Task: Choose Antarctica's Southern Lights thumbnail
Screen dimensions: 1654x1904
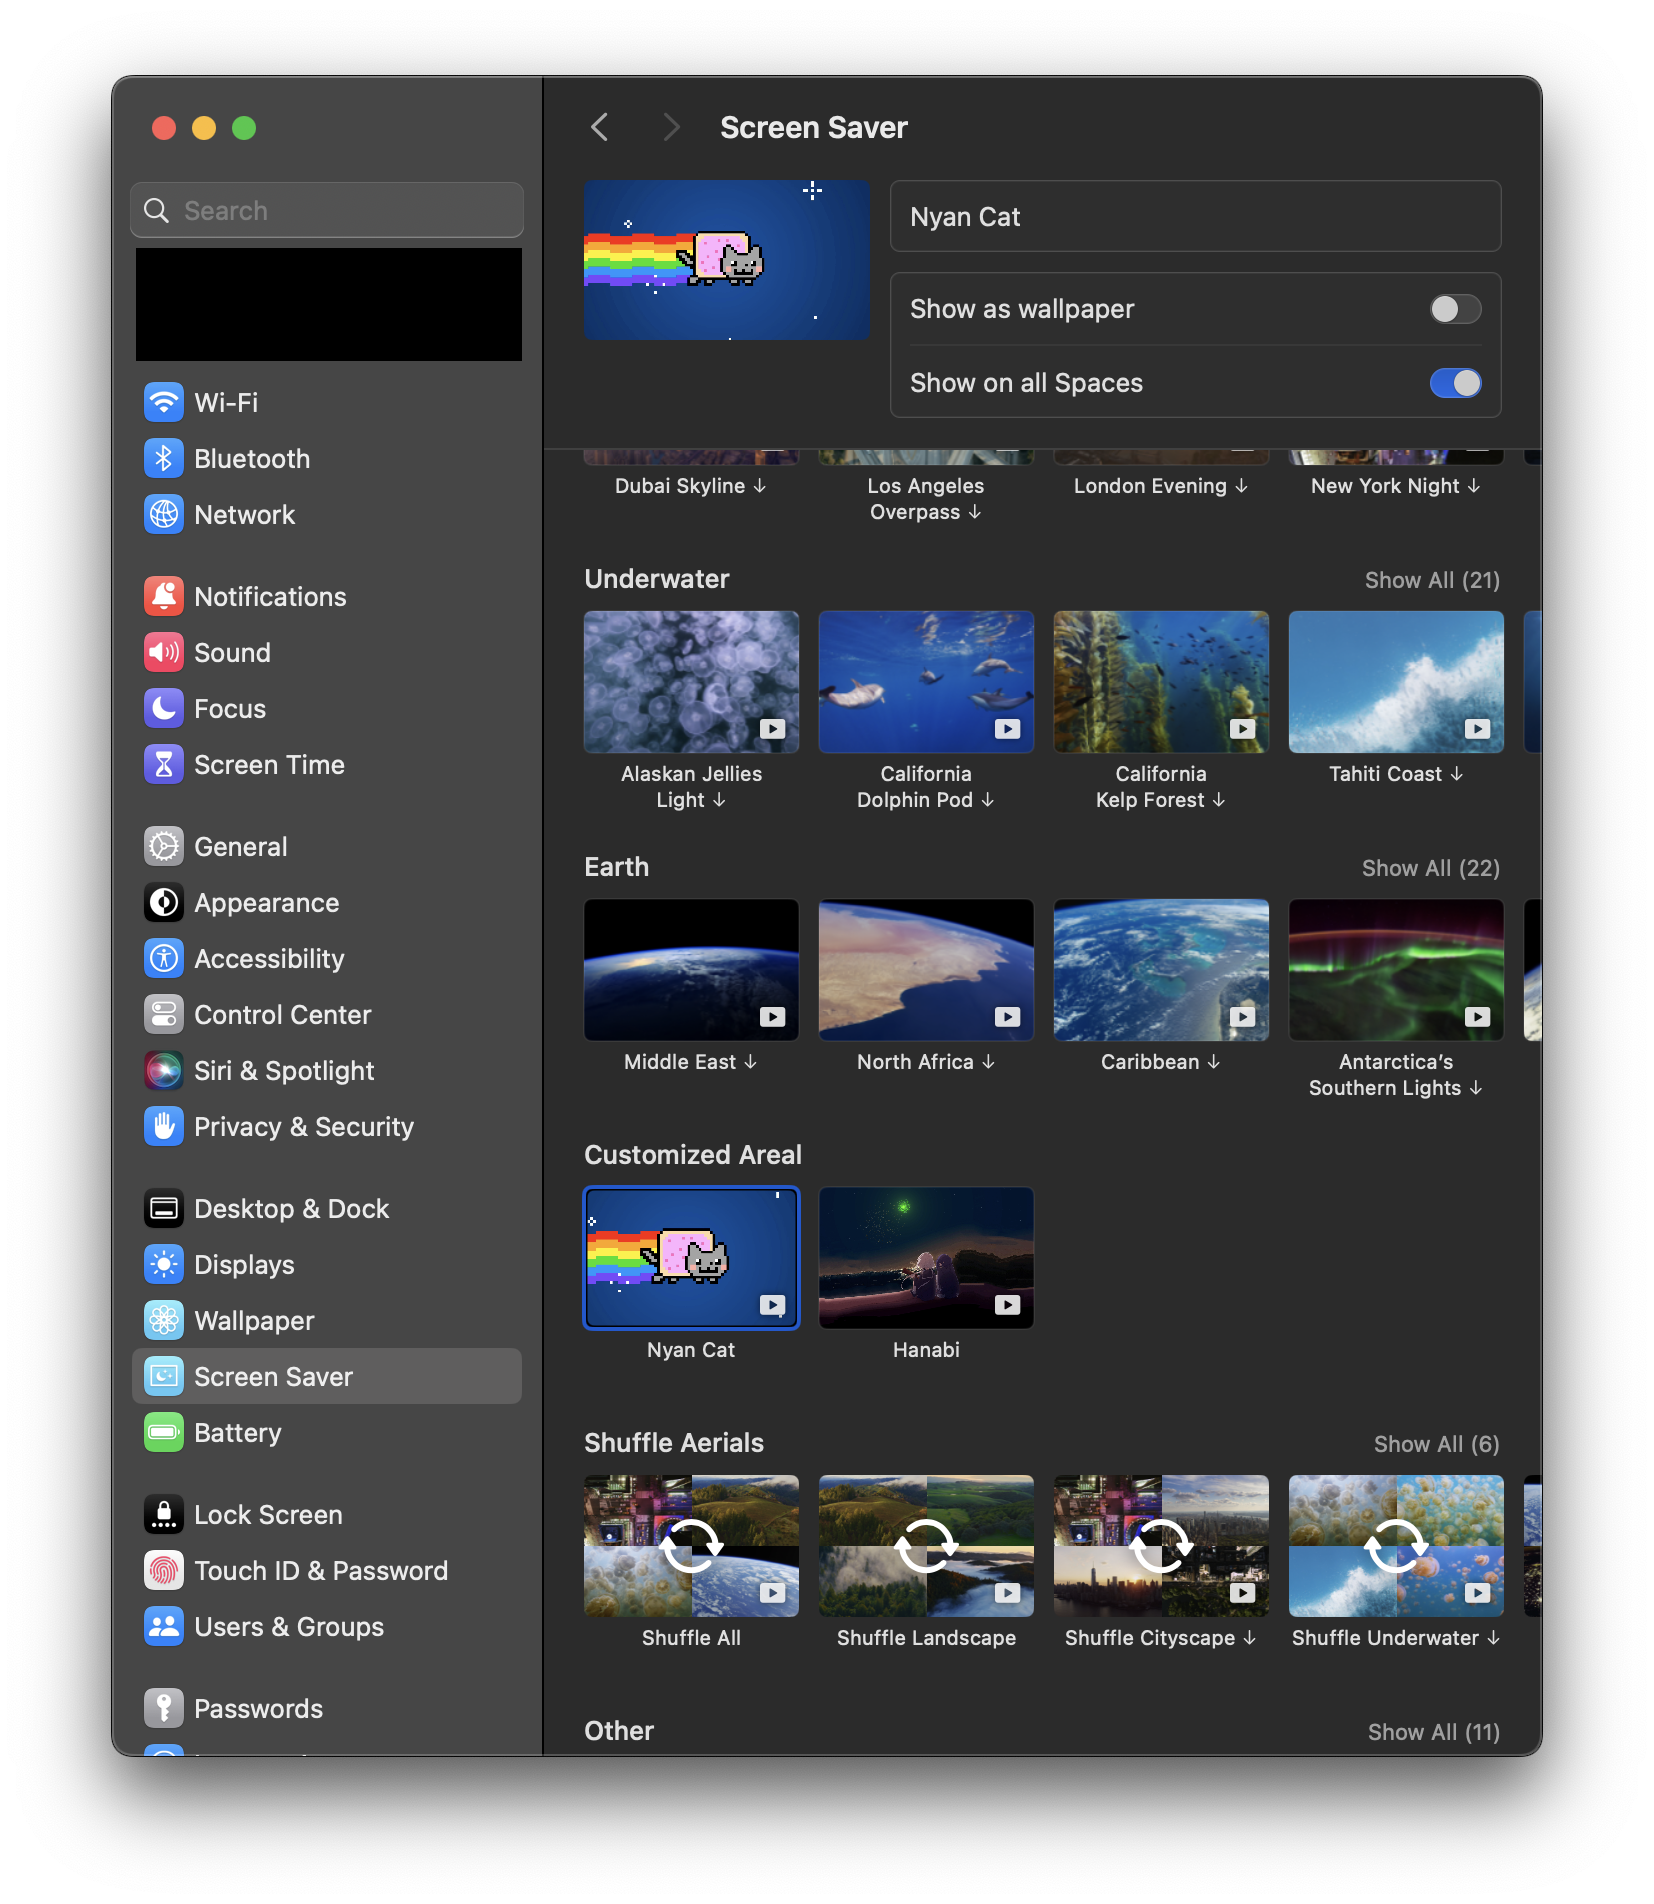Action: (x=1396, y=970)
